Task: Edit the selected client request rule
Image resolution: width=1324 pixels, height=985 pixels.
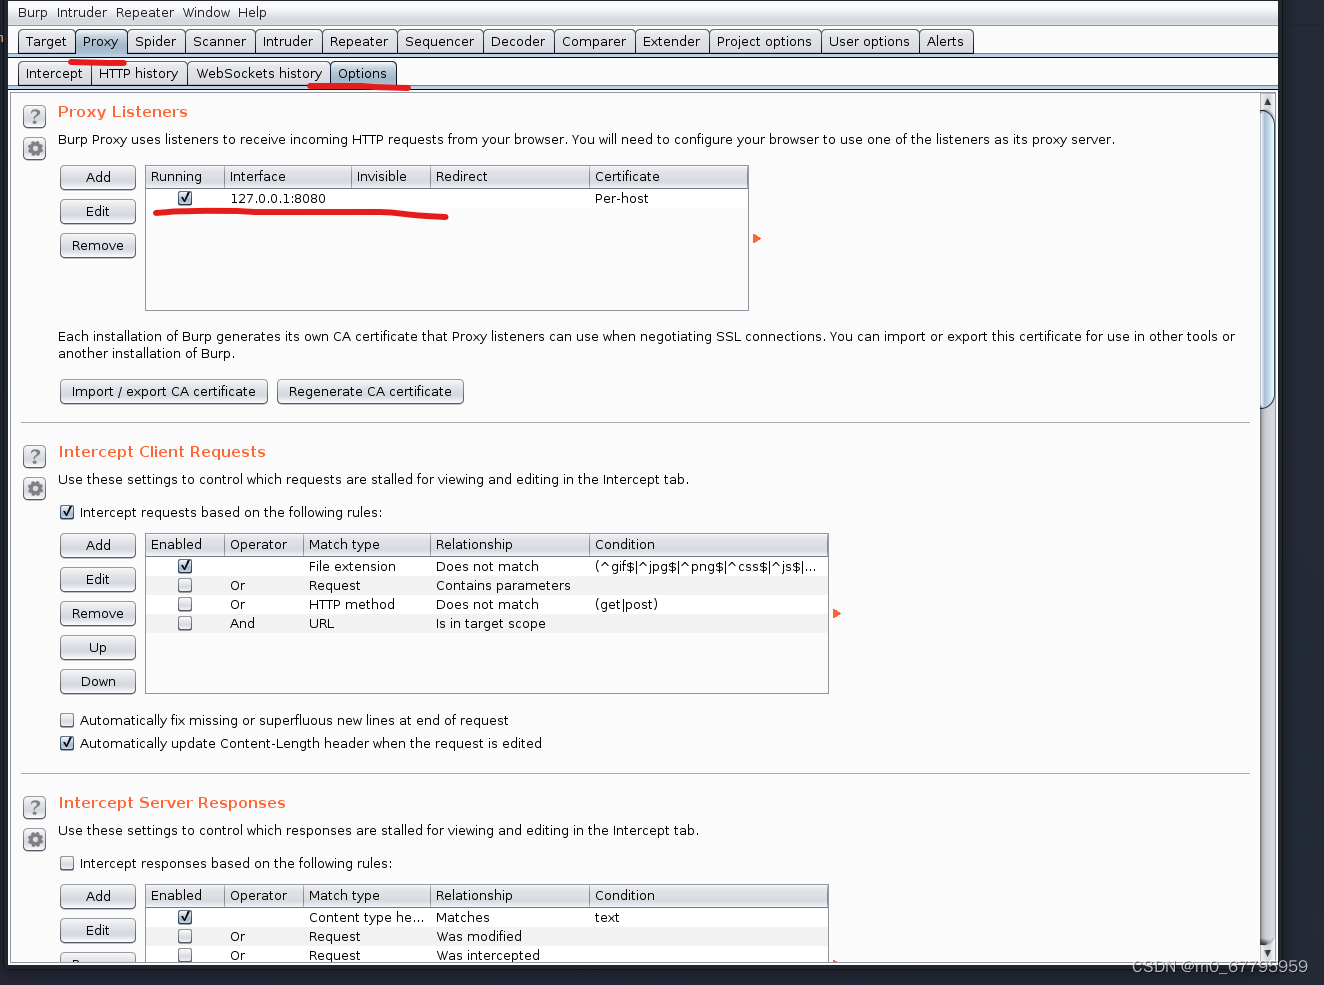Action: pos(98,579)
